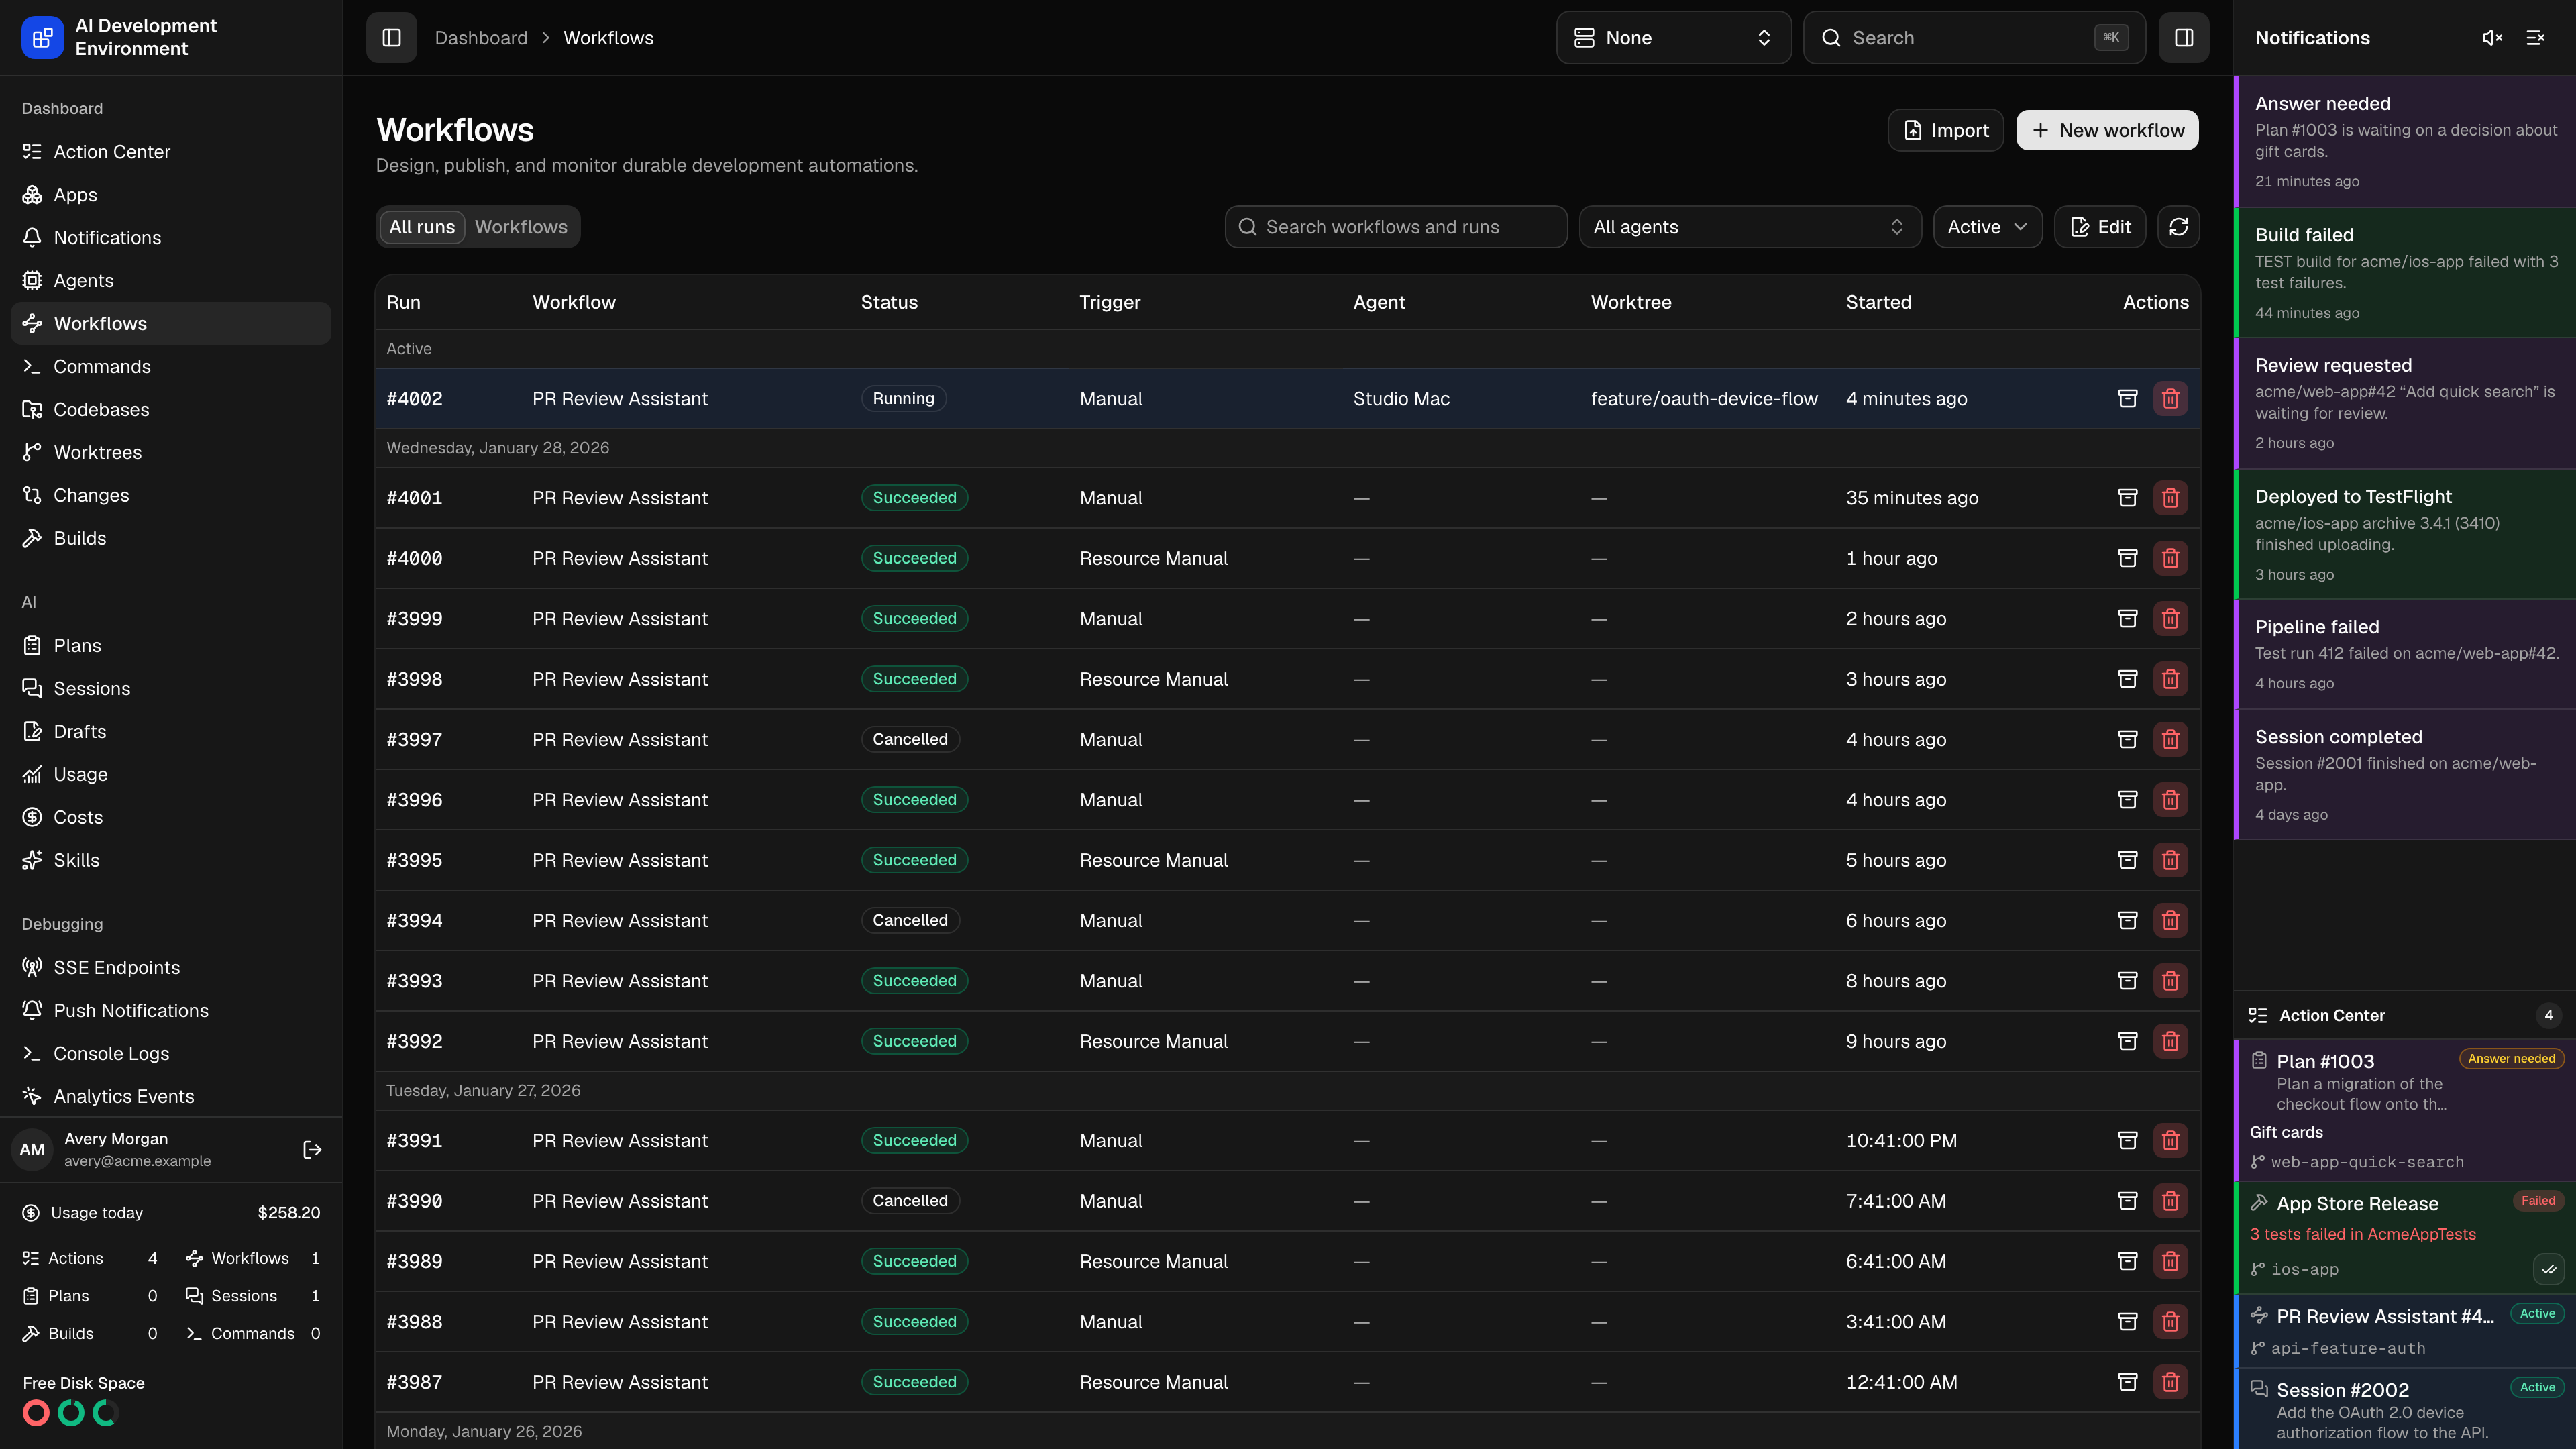2576x1449 pixels.
Task: Mark App Store Release item as done
Action: click(x=2549, y=1269)
